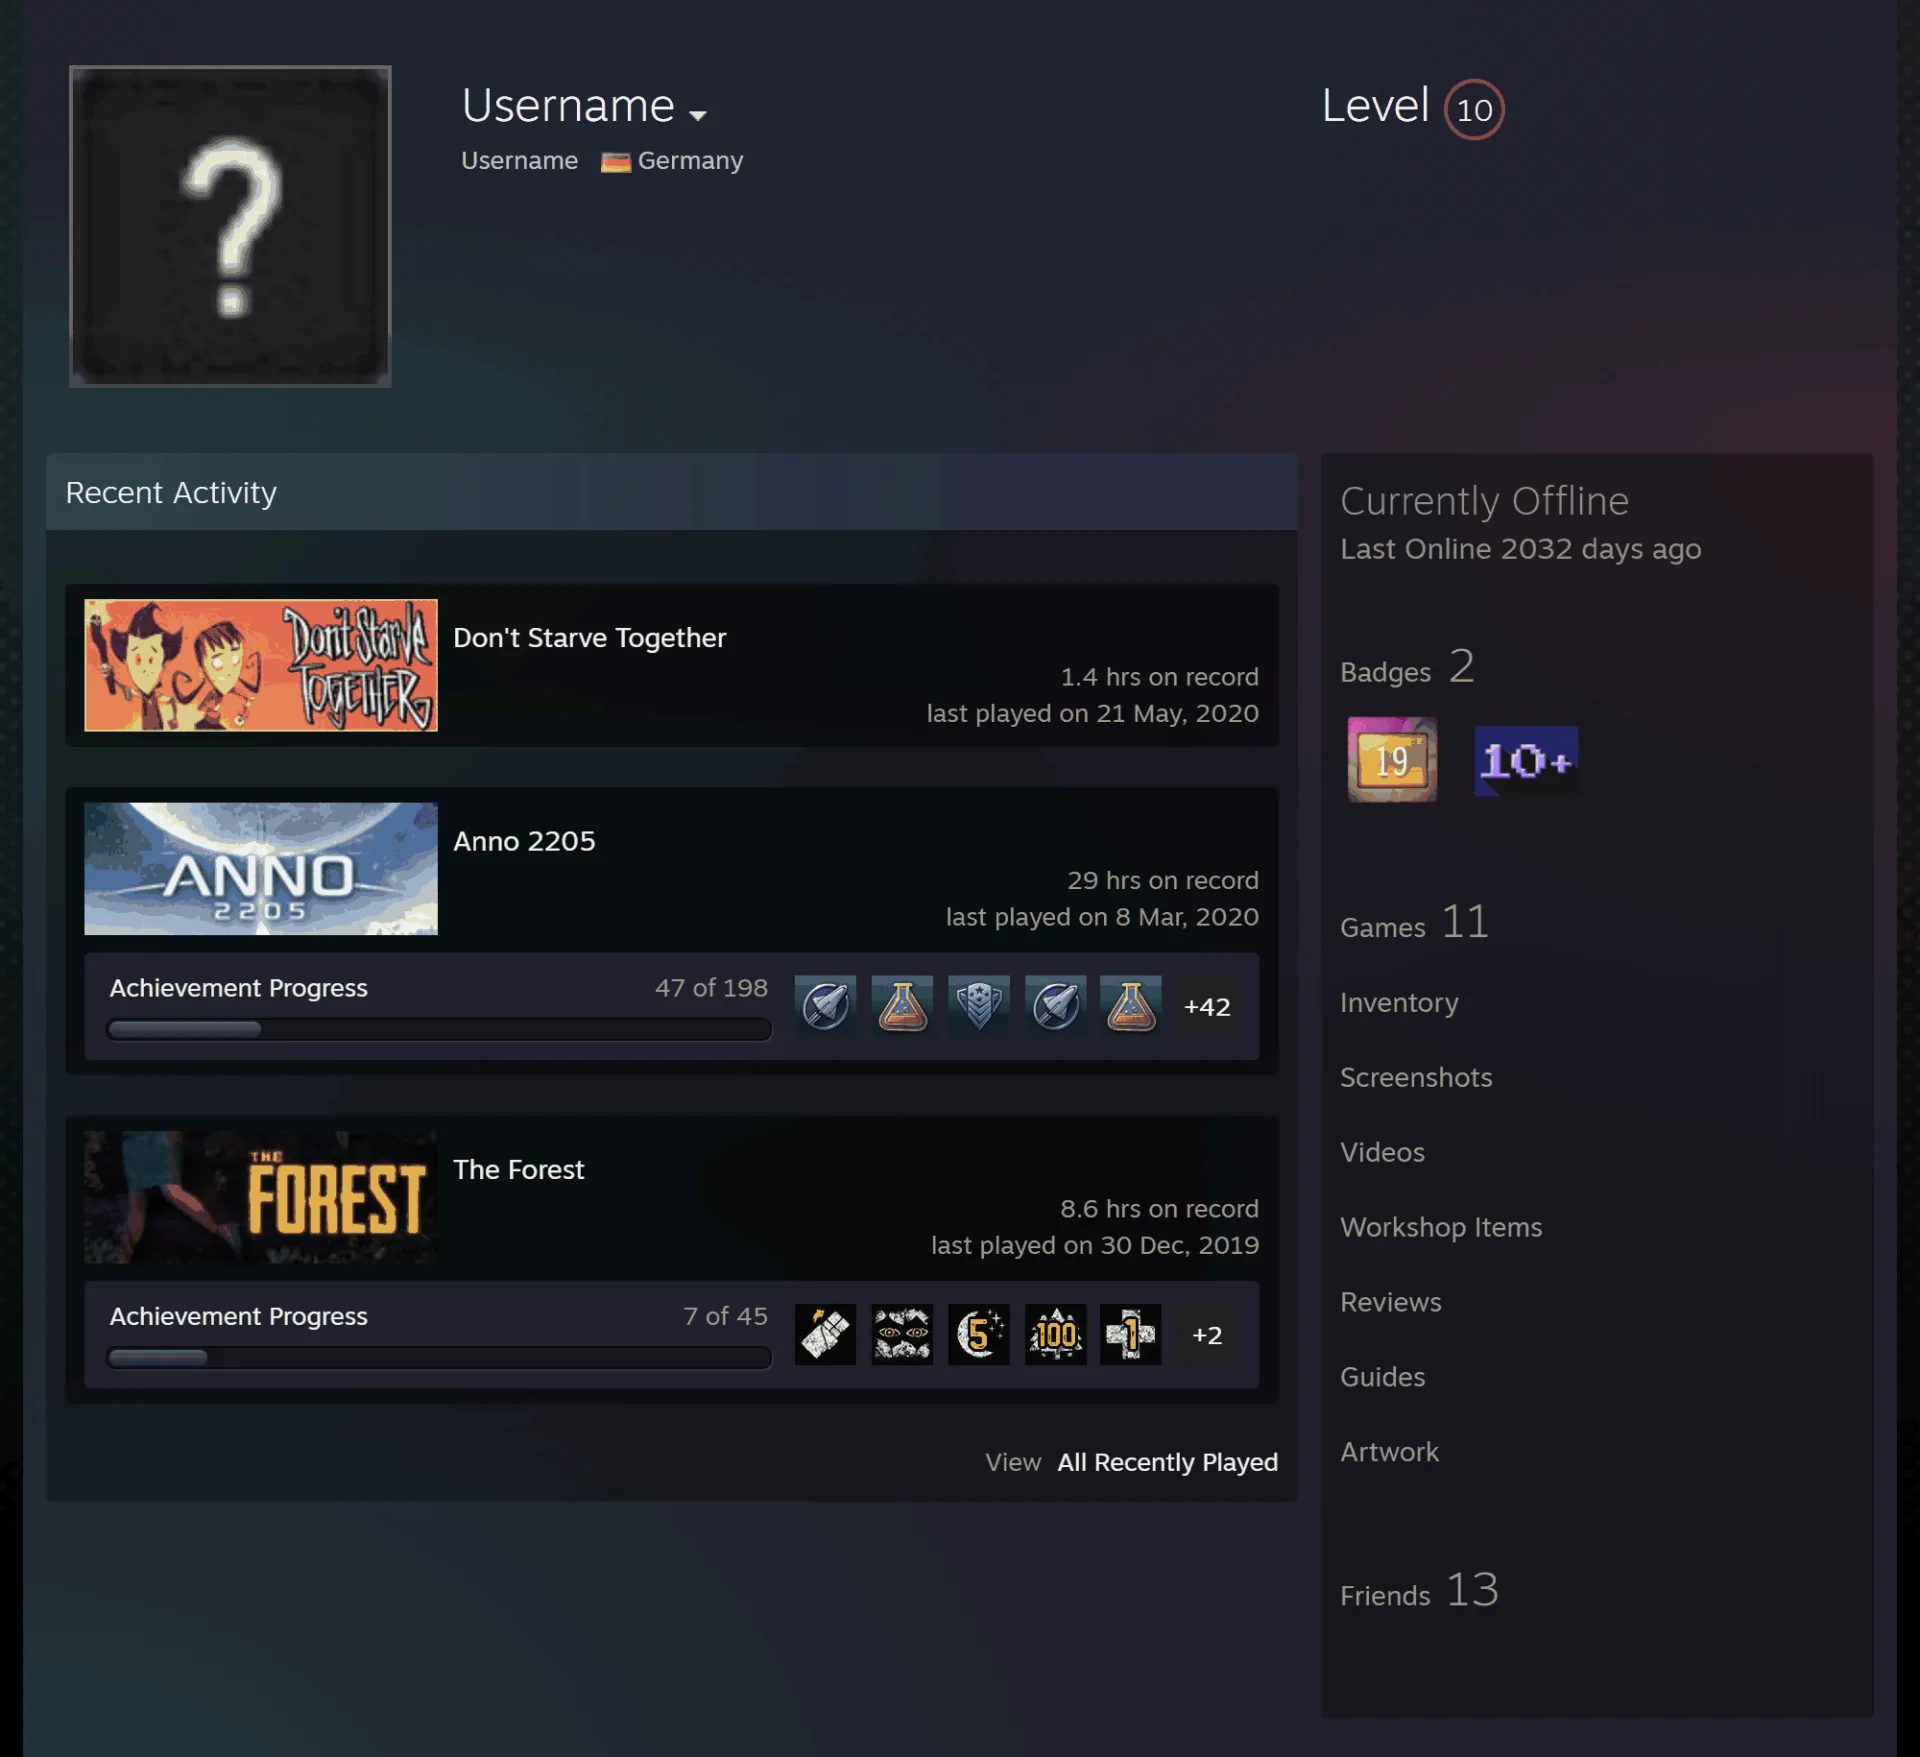
Task: Open the Screenshots link
Action: tap(1416, 1077)
